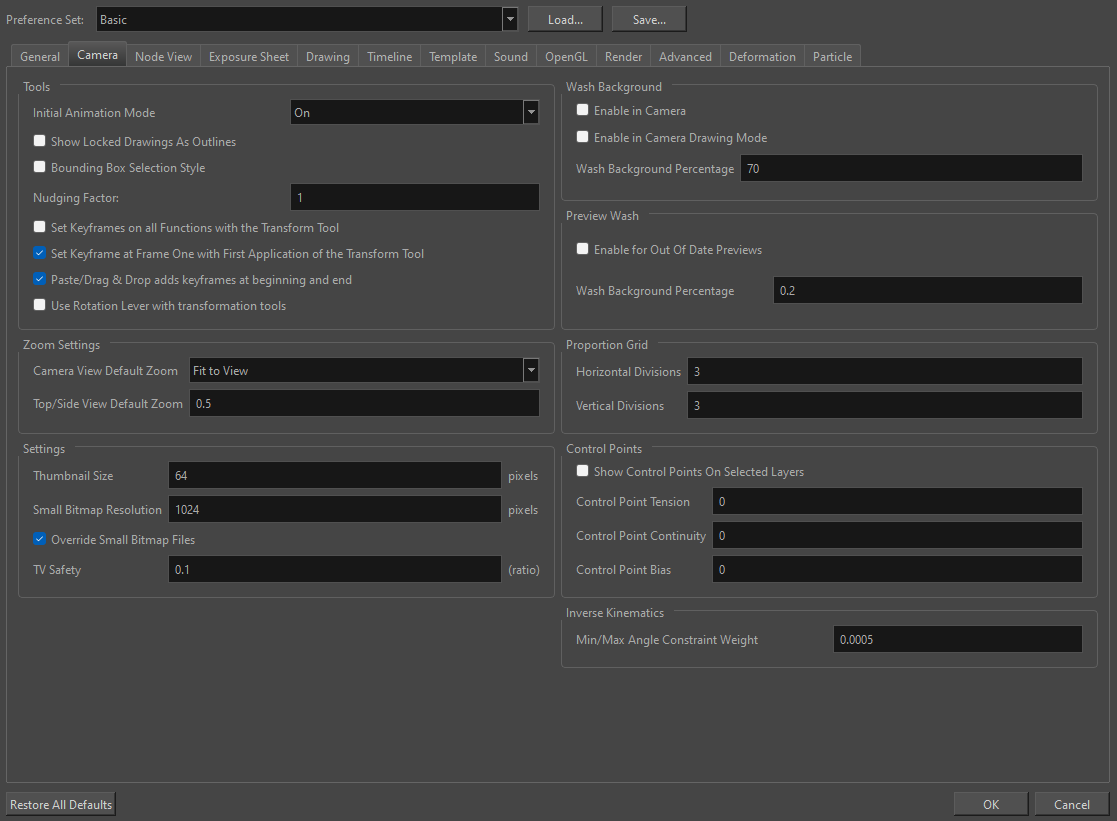Screen dimensions: 1117x821
Task: Click the Min/Max Angle Constraint Weight field
Action: pos(957,639)
